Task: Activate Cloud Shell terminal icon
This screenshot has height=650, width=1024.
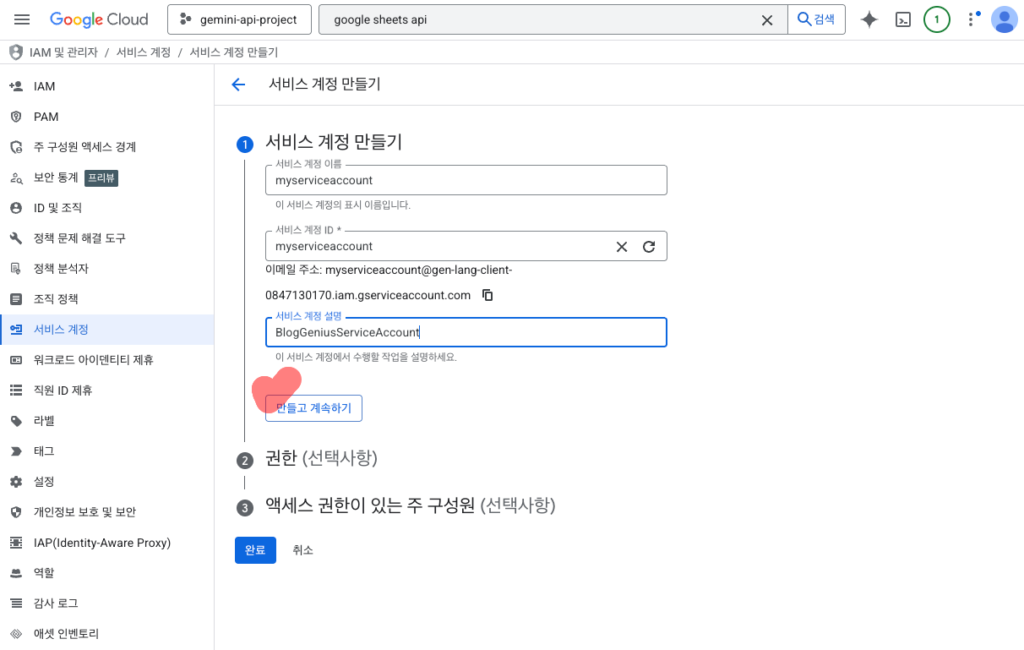Action: click(903, 20)
